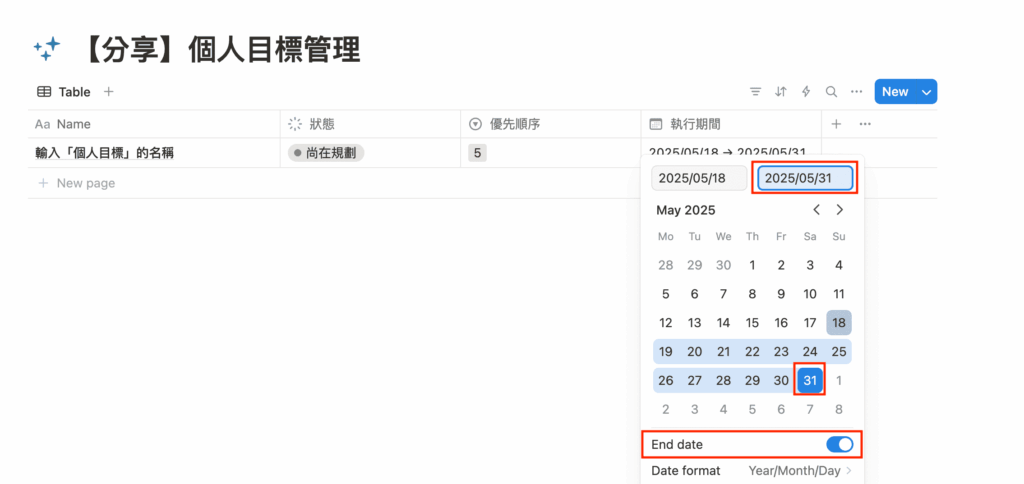This screenshot has width=1024, height=484.
Task: Click the search magnifier icon
Action: pyautogui.click(x=831, y=92)
